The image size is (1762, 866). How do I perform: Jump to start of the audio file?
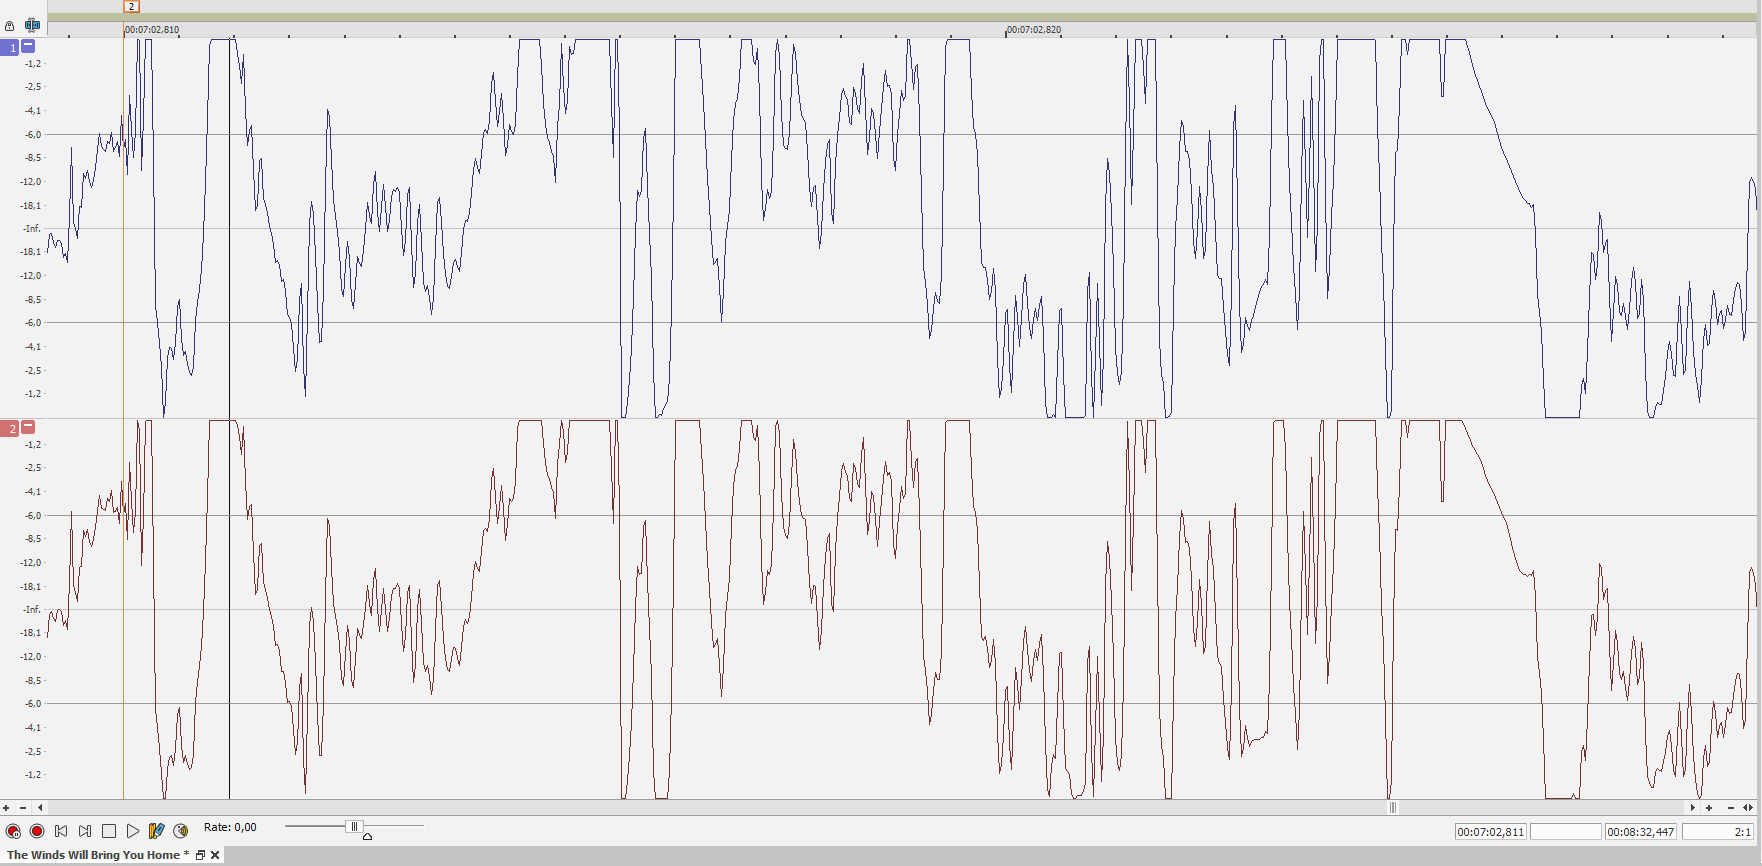(x=61, y=831)
